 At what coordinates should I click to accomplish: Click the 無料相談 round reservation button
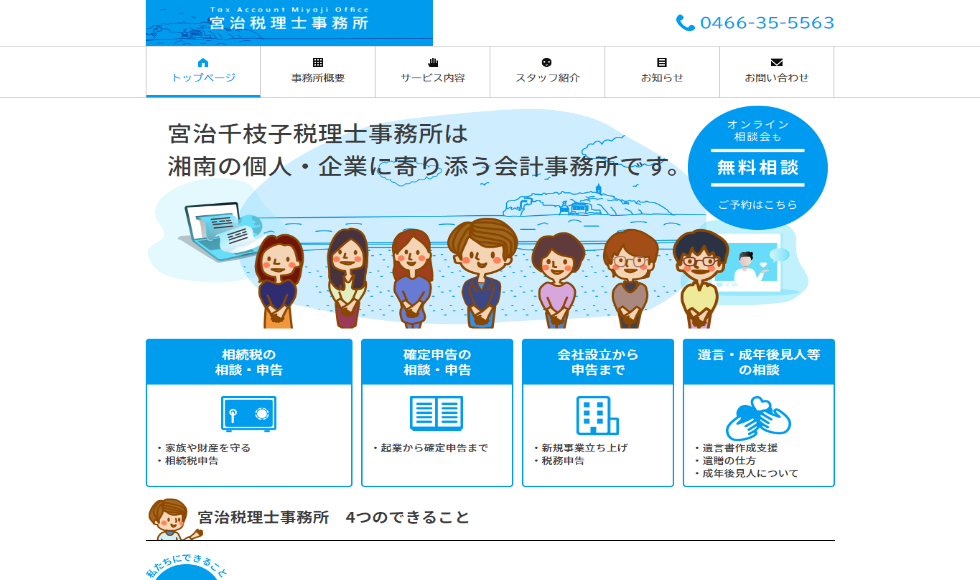(x=758, y=168)
